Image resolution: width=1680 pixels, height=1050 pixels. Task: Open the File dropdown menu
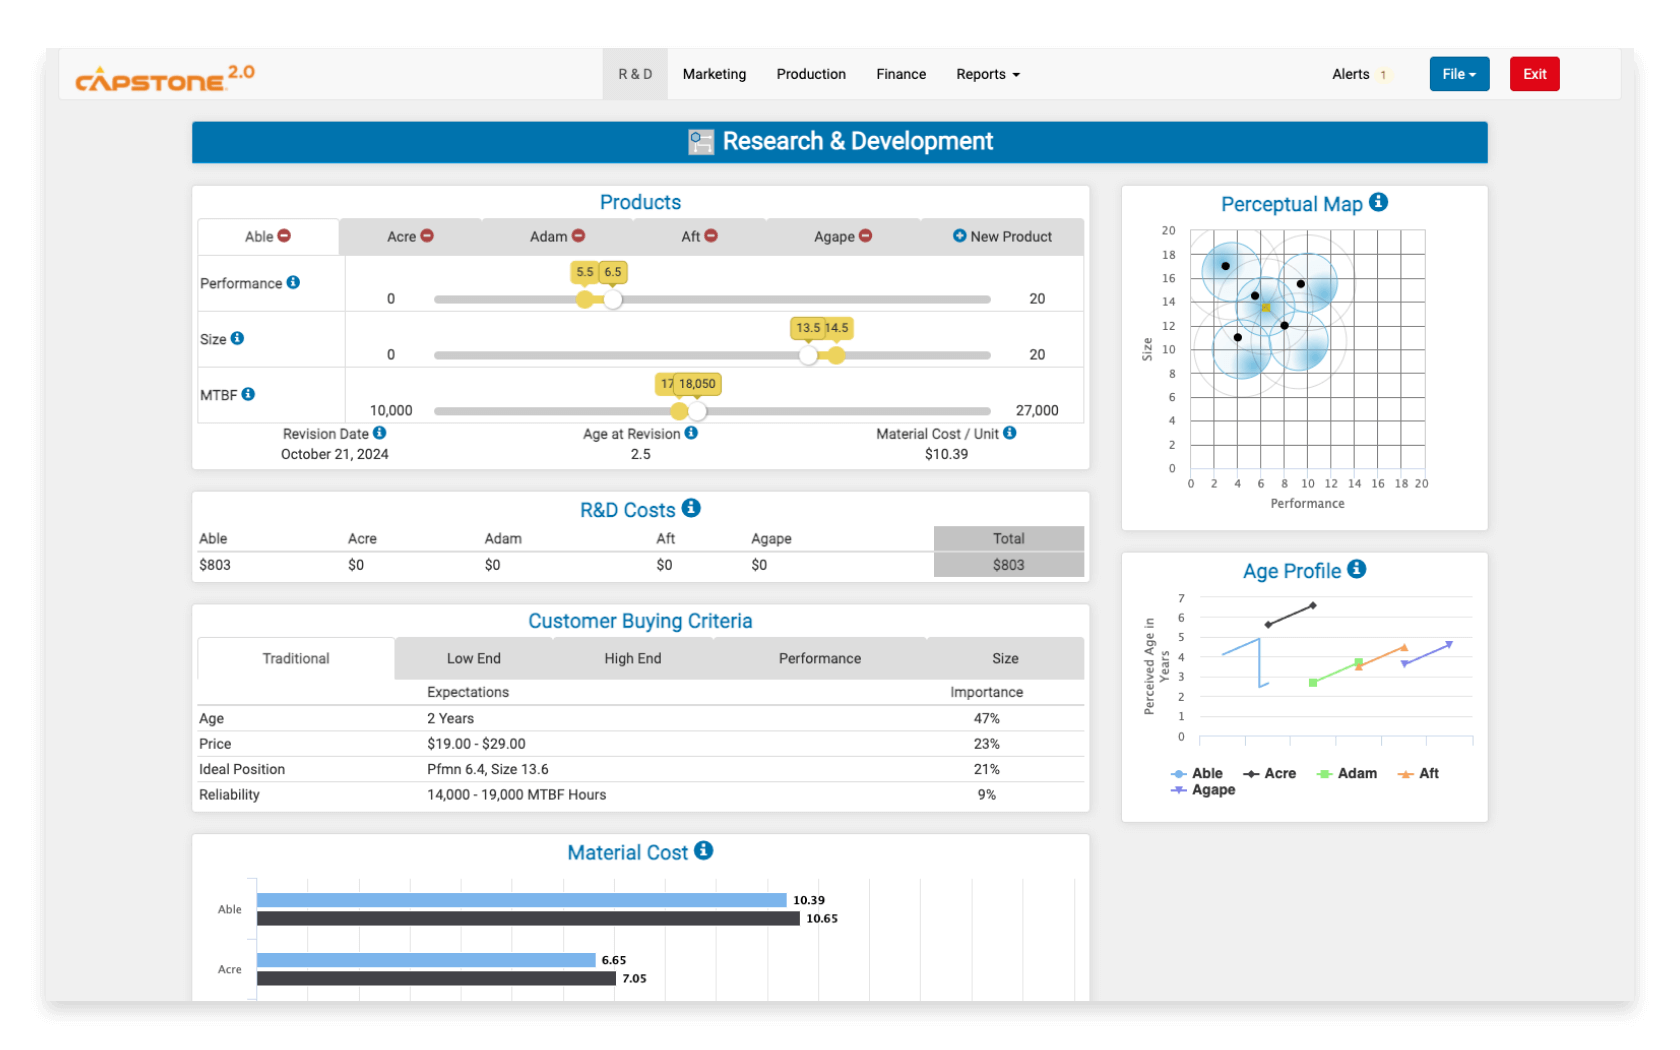point(1458,74)
